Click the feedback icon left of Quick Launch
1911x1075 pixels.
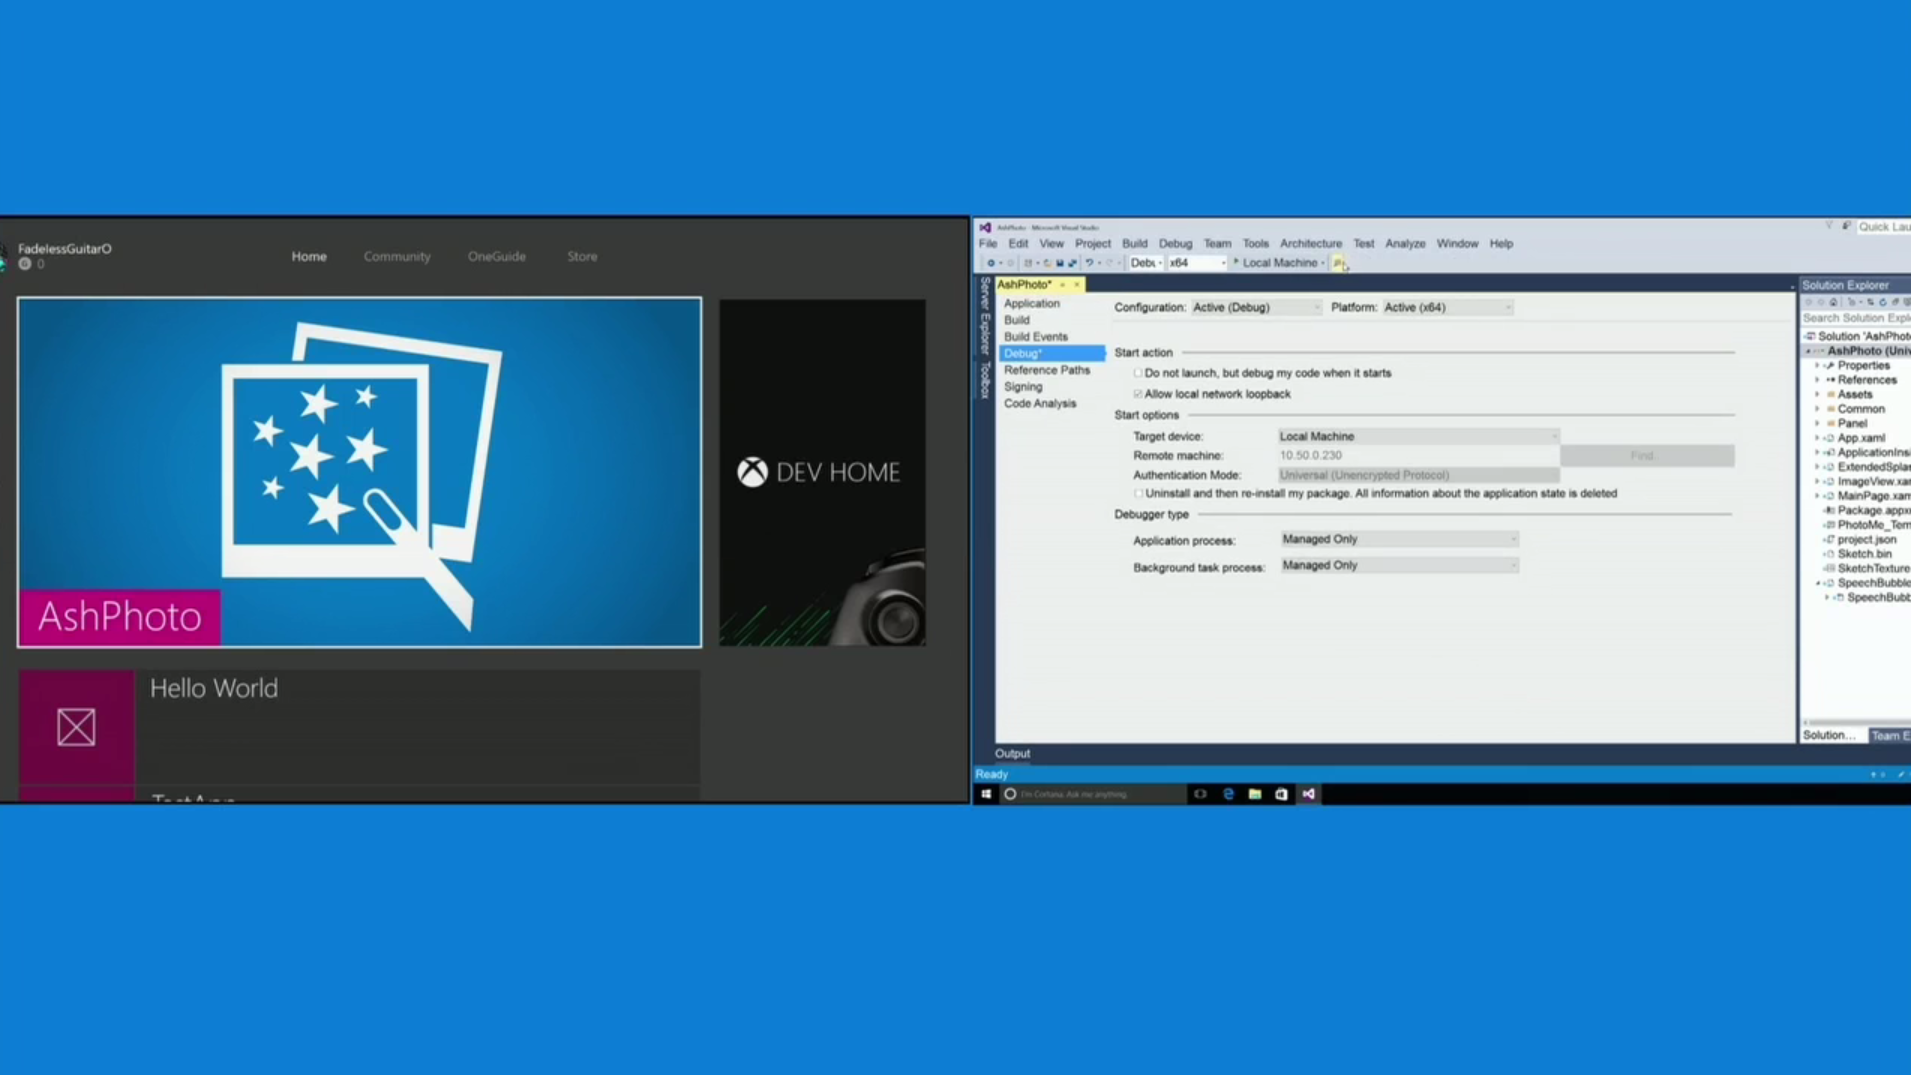1846,226
